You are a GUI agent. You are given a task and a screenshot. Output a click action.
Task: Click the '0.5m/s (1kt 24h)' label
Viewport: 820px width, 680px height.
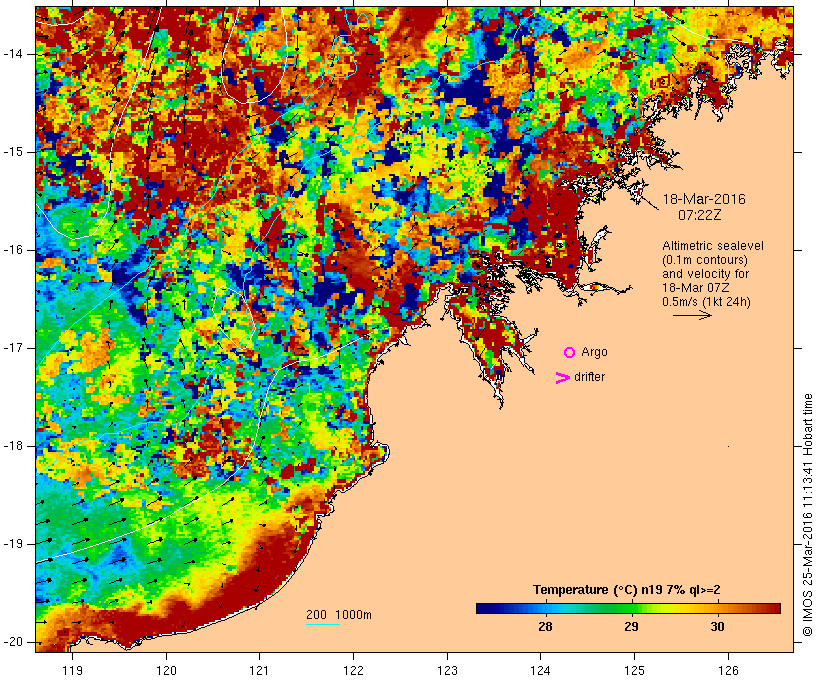point(706,302)
